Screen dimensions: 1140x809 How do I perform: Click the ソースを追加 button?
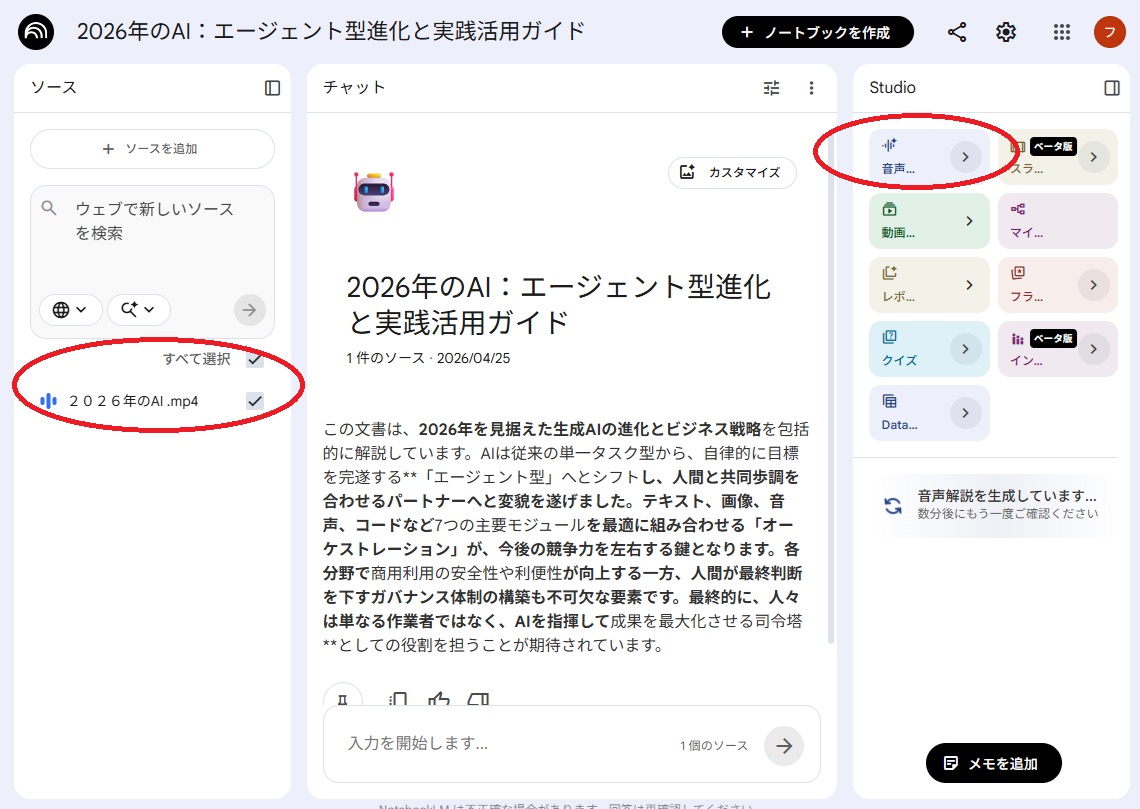(x=152, y=149)
